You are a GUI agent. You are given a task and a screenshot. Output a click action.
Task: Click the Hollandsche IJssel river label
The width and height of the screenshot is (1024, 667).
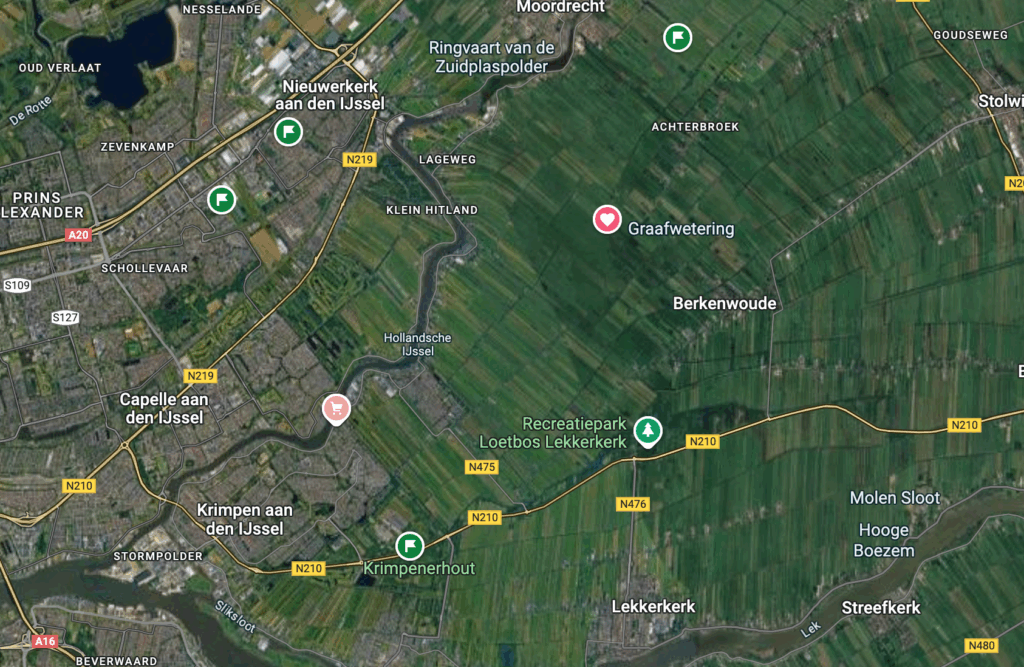coord(417,344)
